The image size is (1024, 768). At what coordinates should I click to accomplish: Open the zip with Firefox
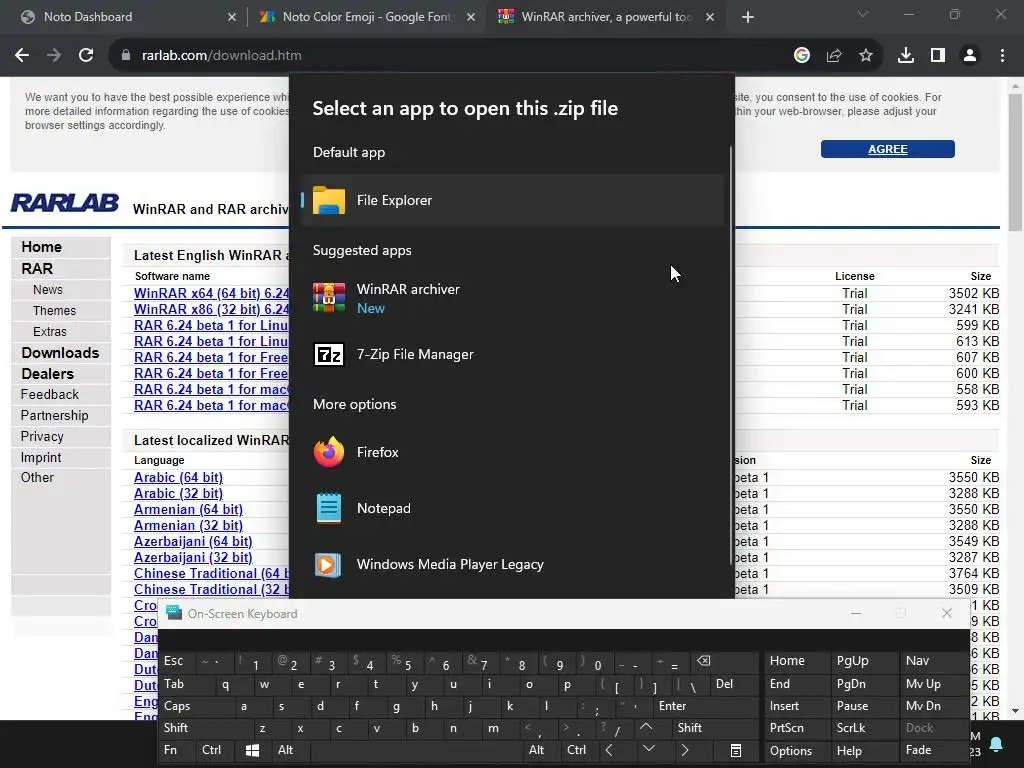pos(513,452)
